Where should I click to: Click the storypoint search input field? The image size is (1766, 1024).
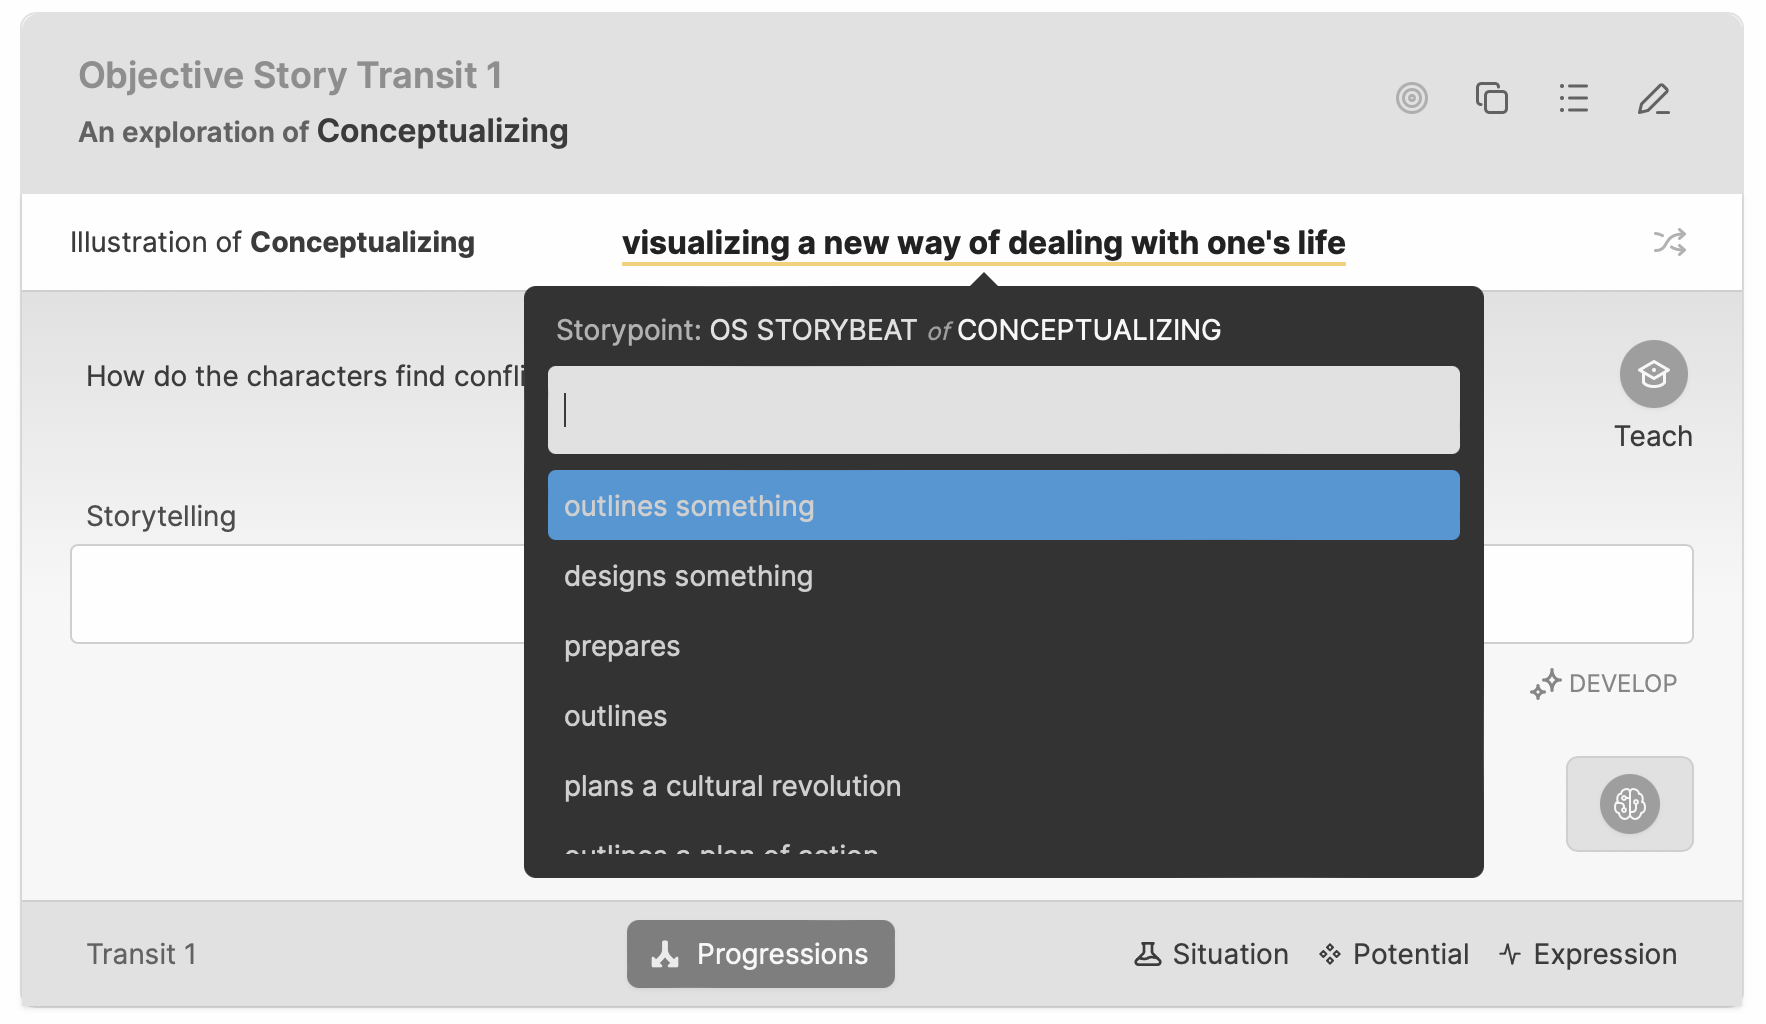(x=1003, y=410)
